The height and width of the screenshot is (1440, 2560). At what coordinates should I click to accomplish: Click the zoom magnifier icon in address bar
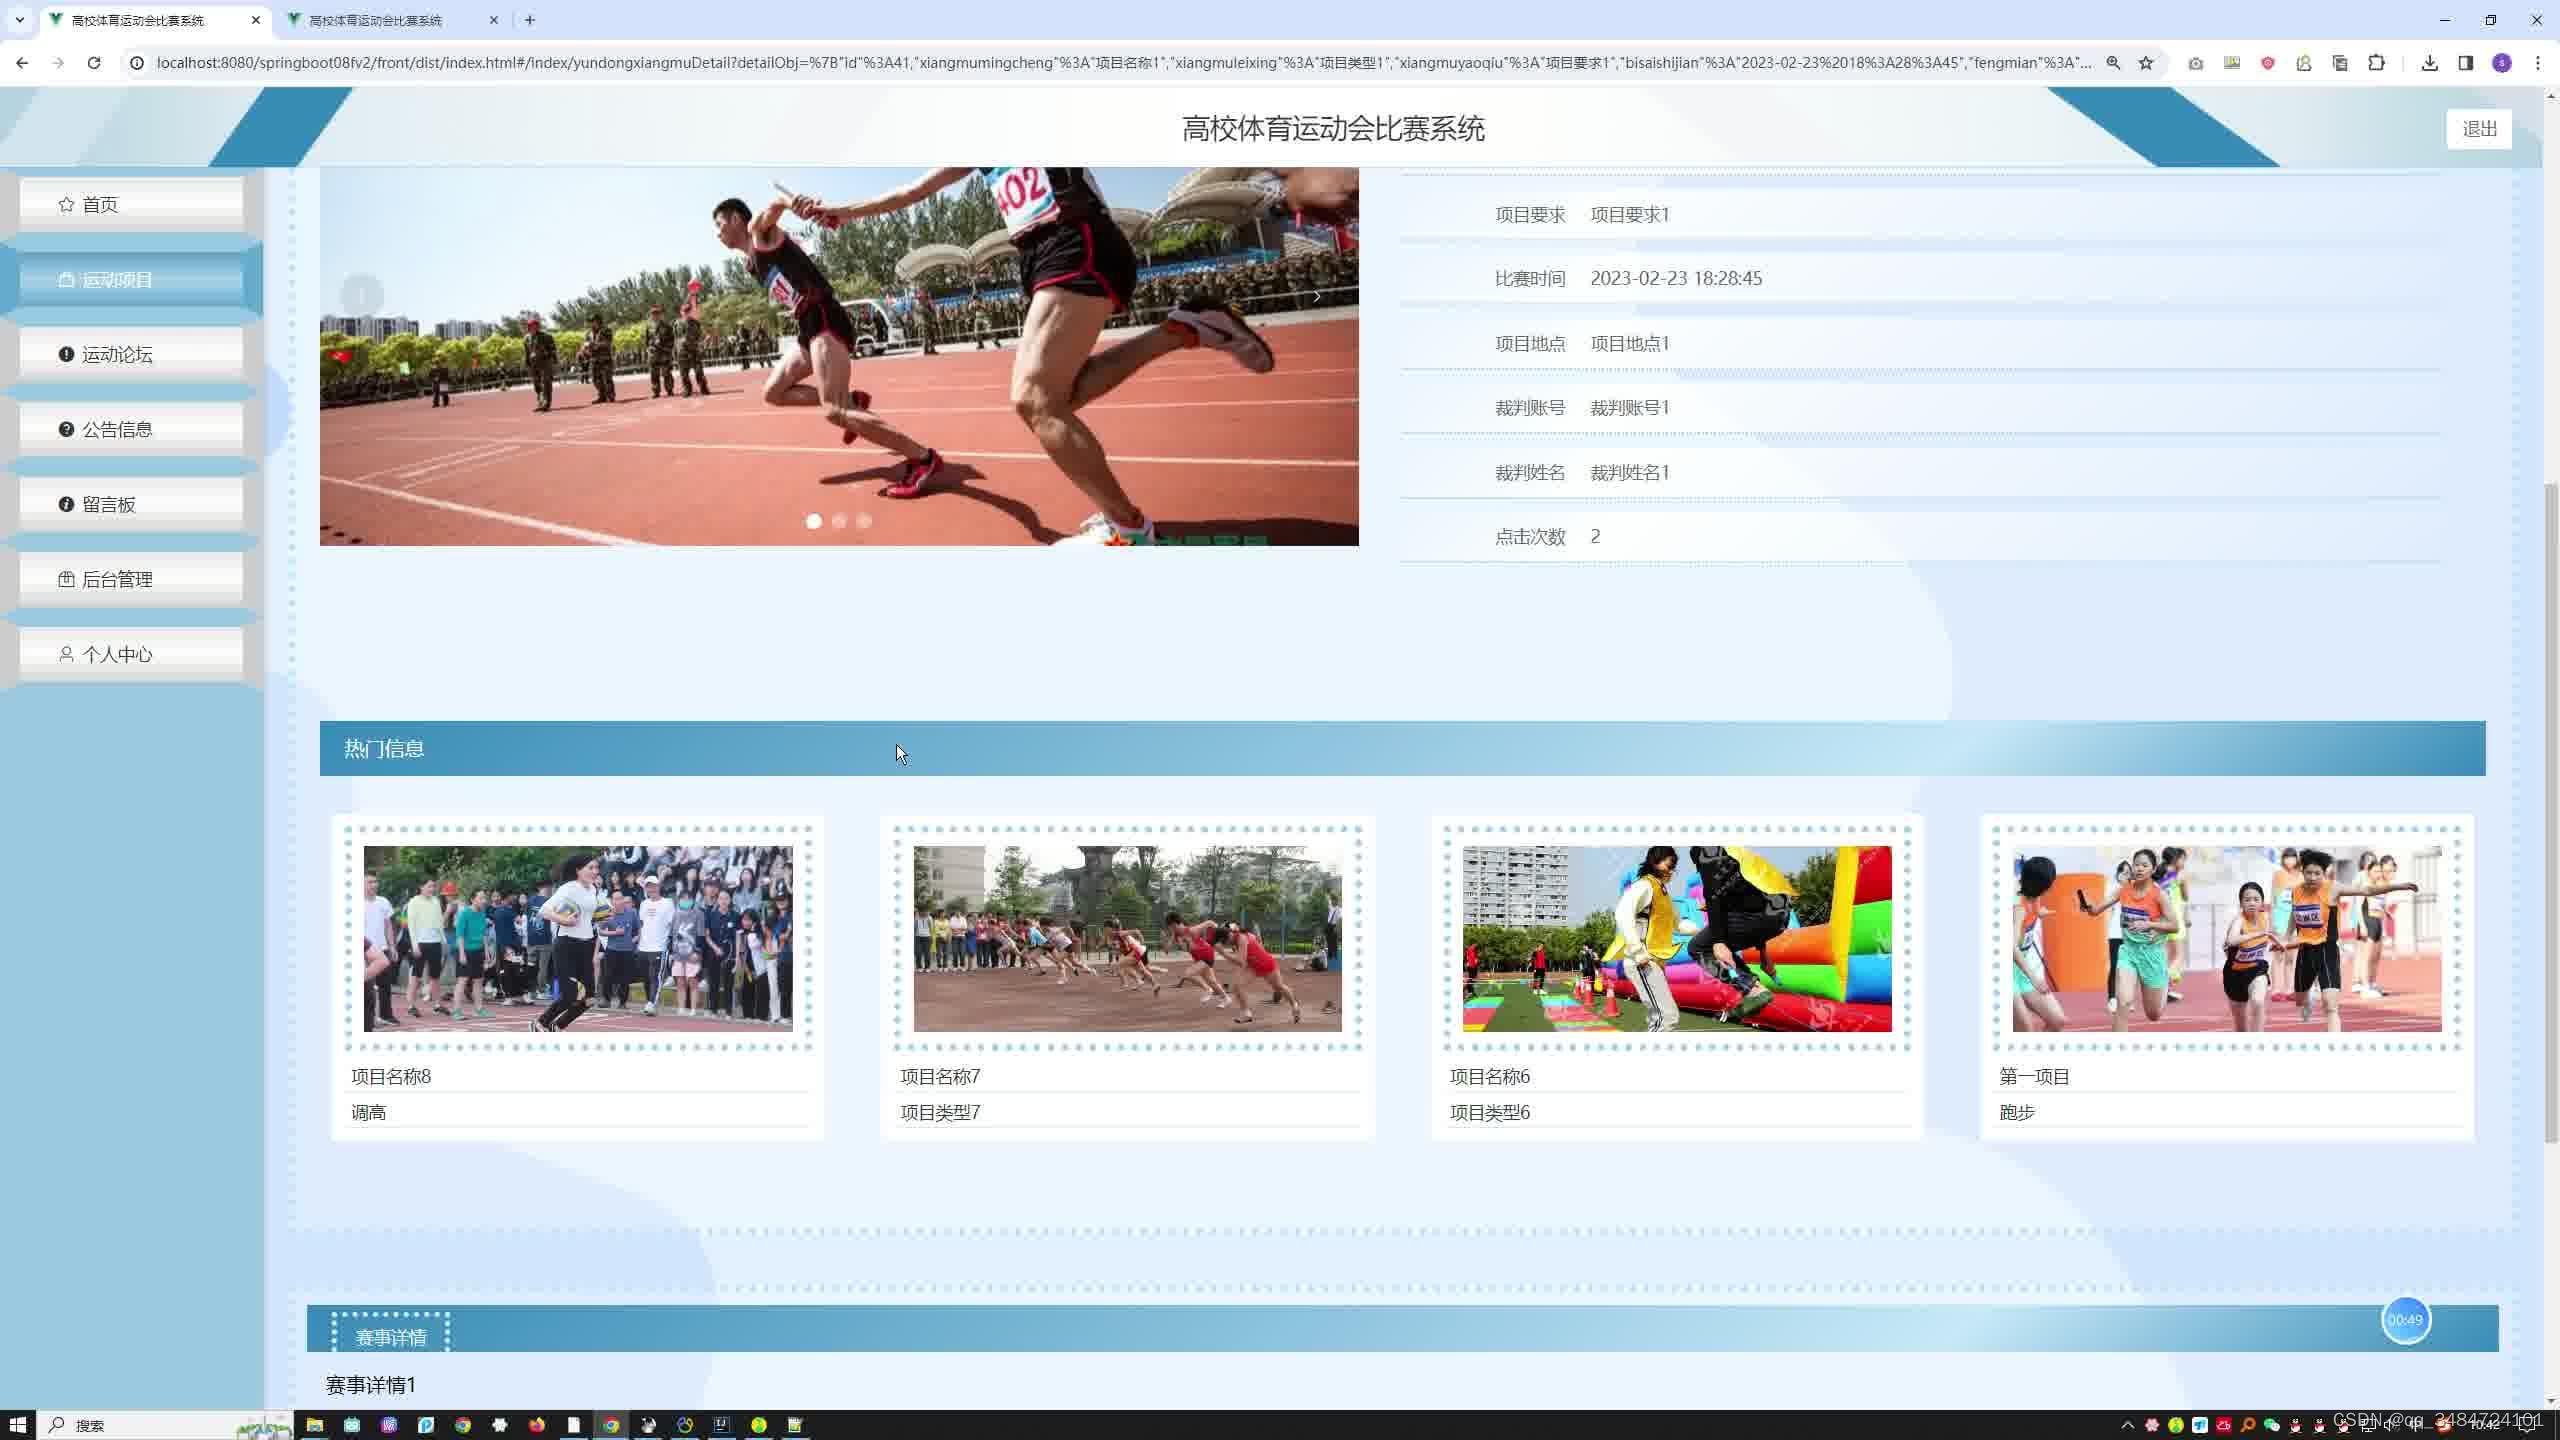click(x=2113, y=63)
